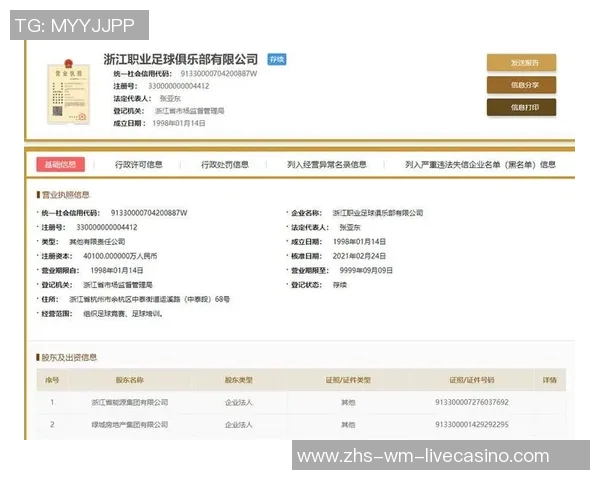The height and width of the screenshot is (480, 600).
Task: Click 其他 in the 绿城房地产集团 row
Action: [x=348, y=424]
